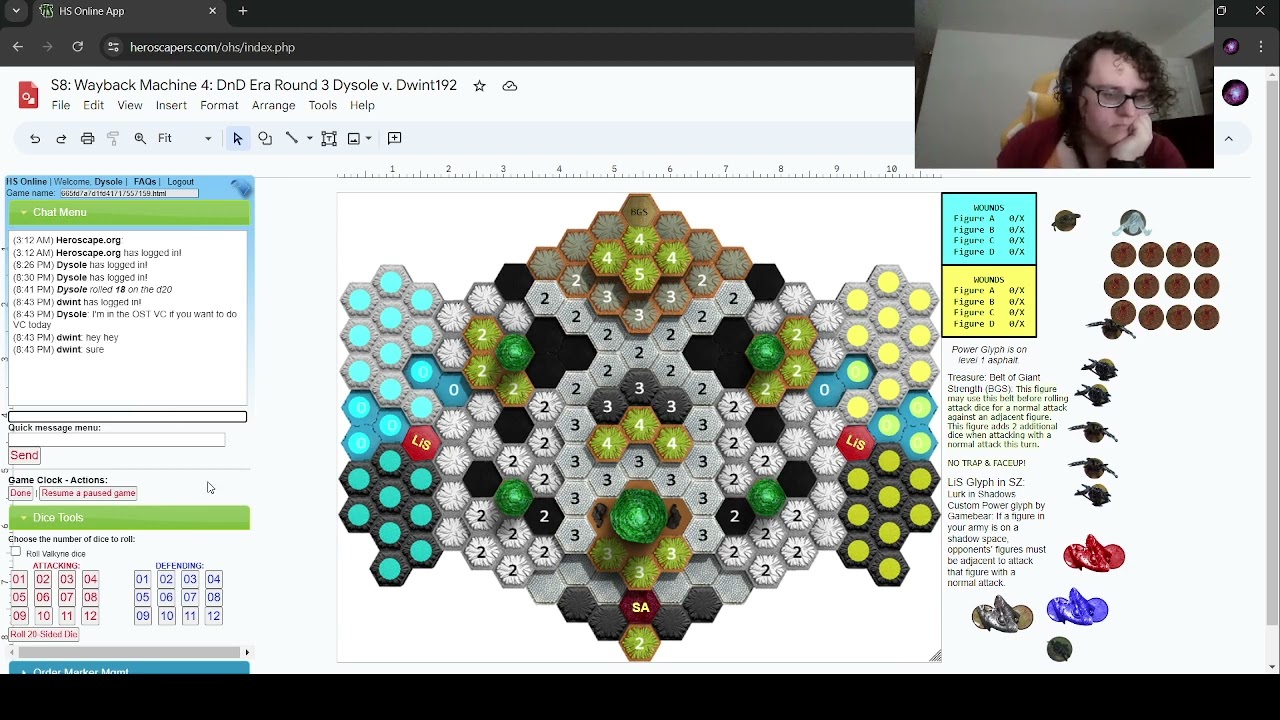The width and height of the screenshot is (1280, 720).
Task: Open the View menu
Action: (130, 105)
